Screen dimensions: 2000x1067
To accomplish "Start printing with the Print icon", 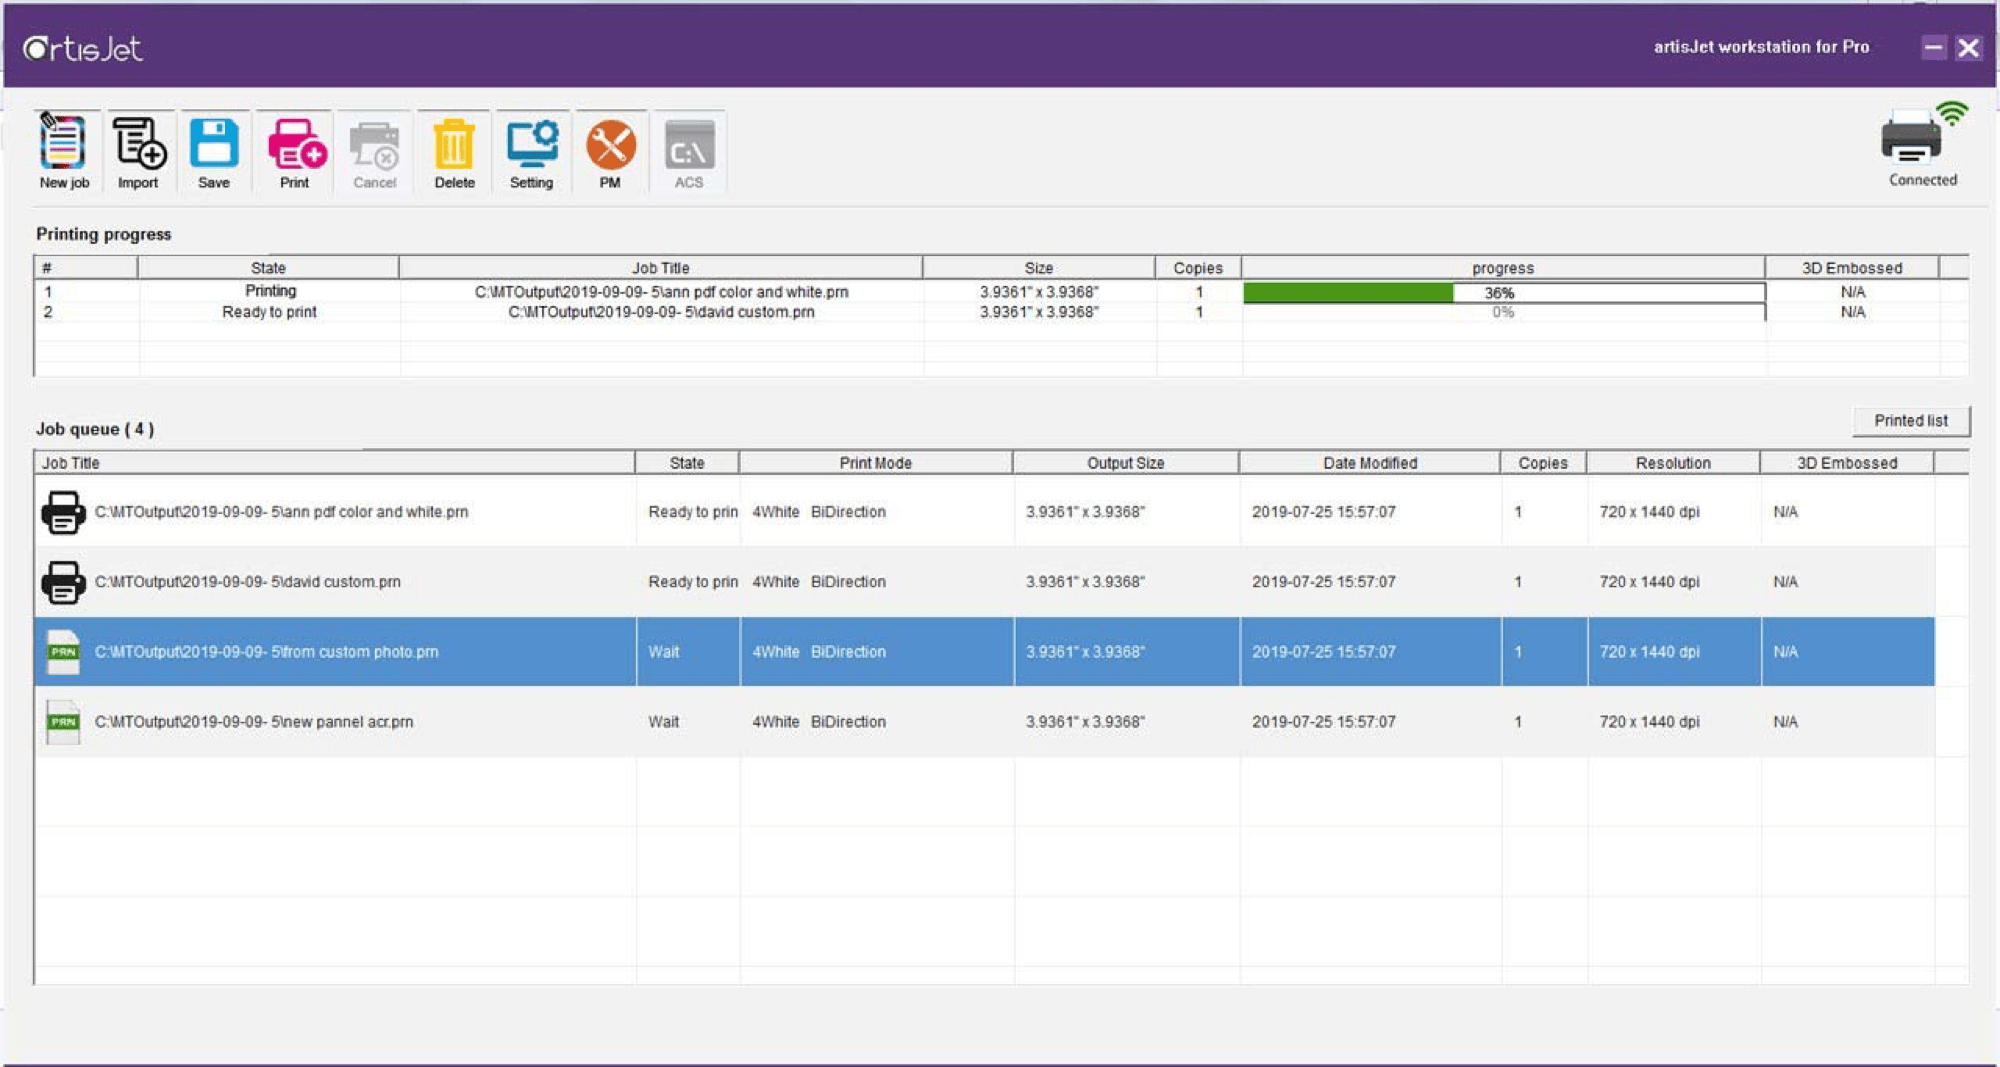I will pos(295,150).
